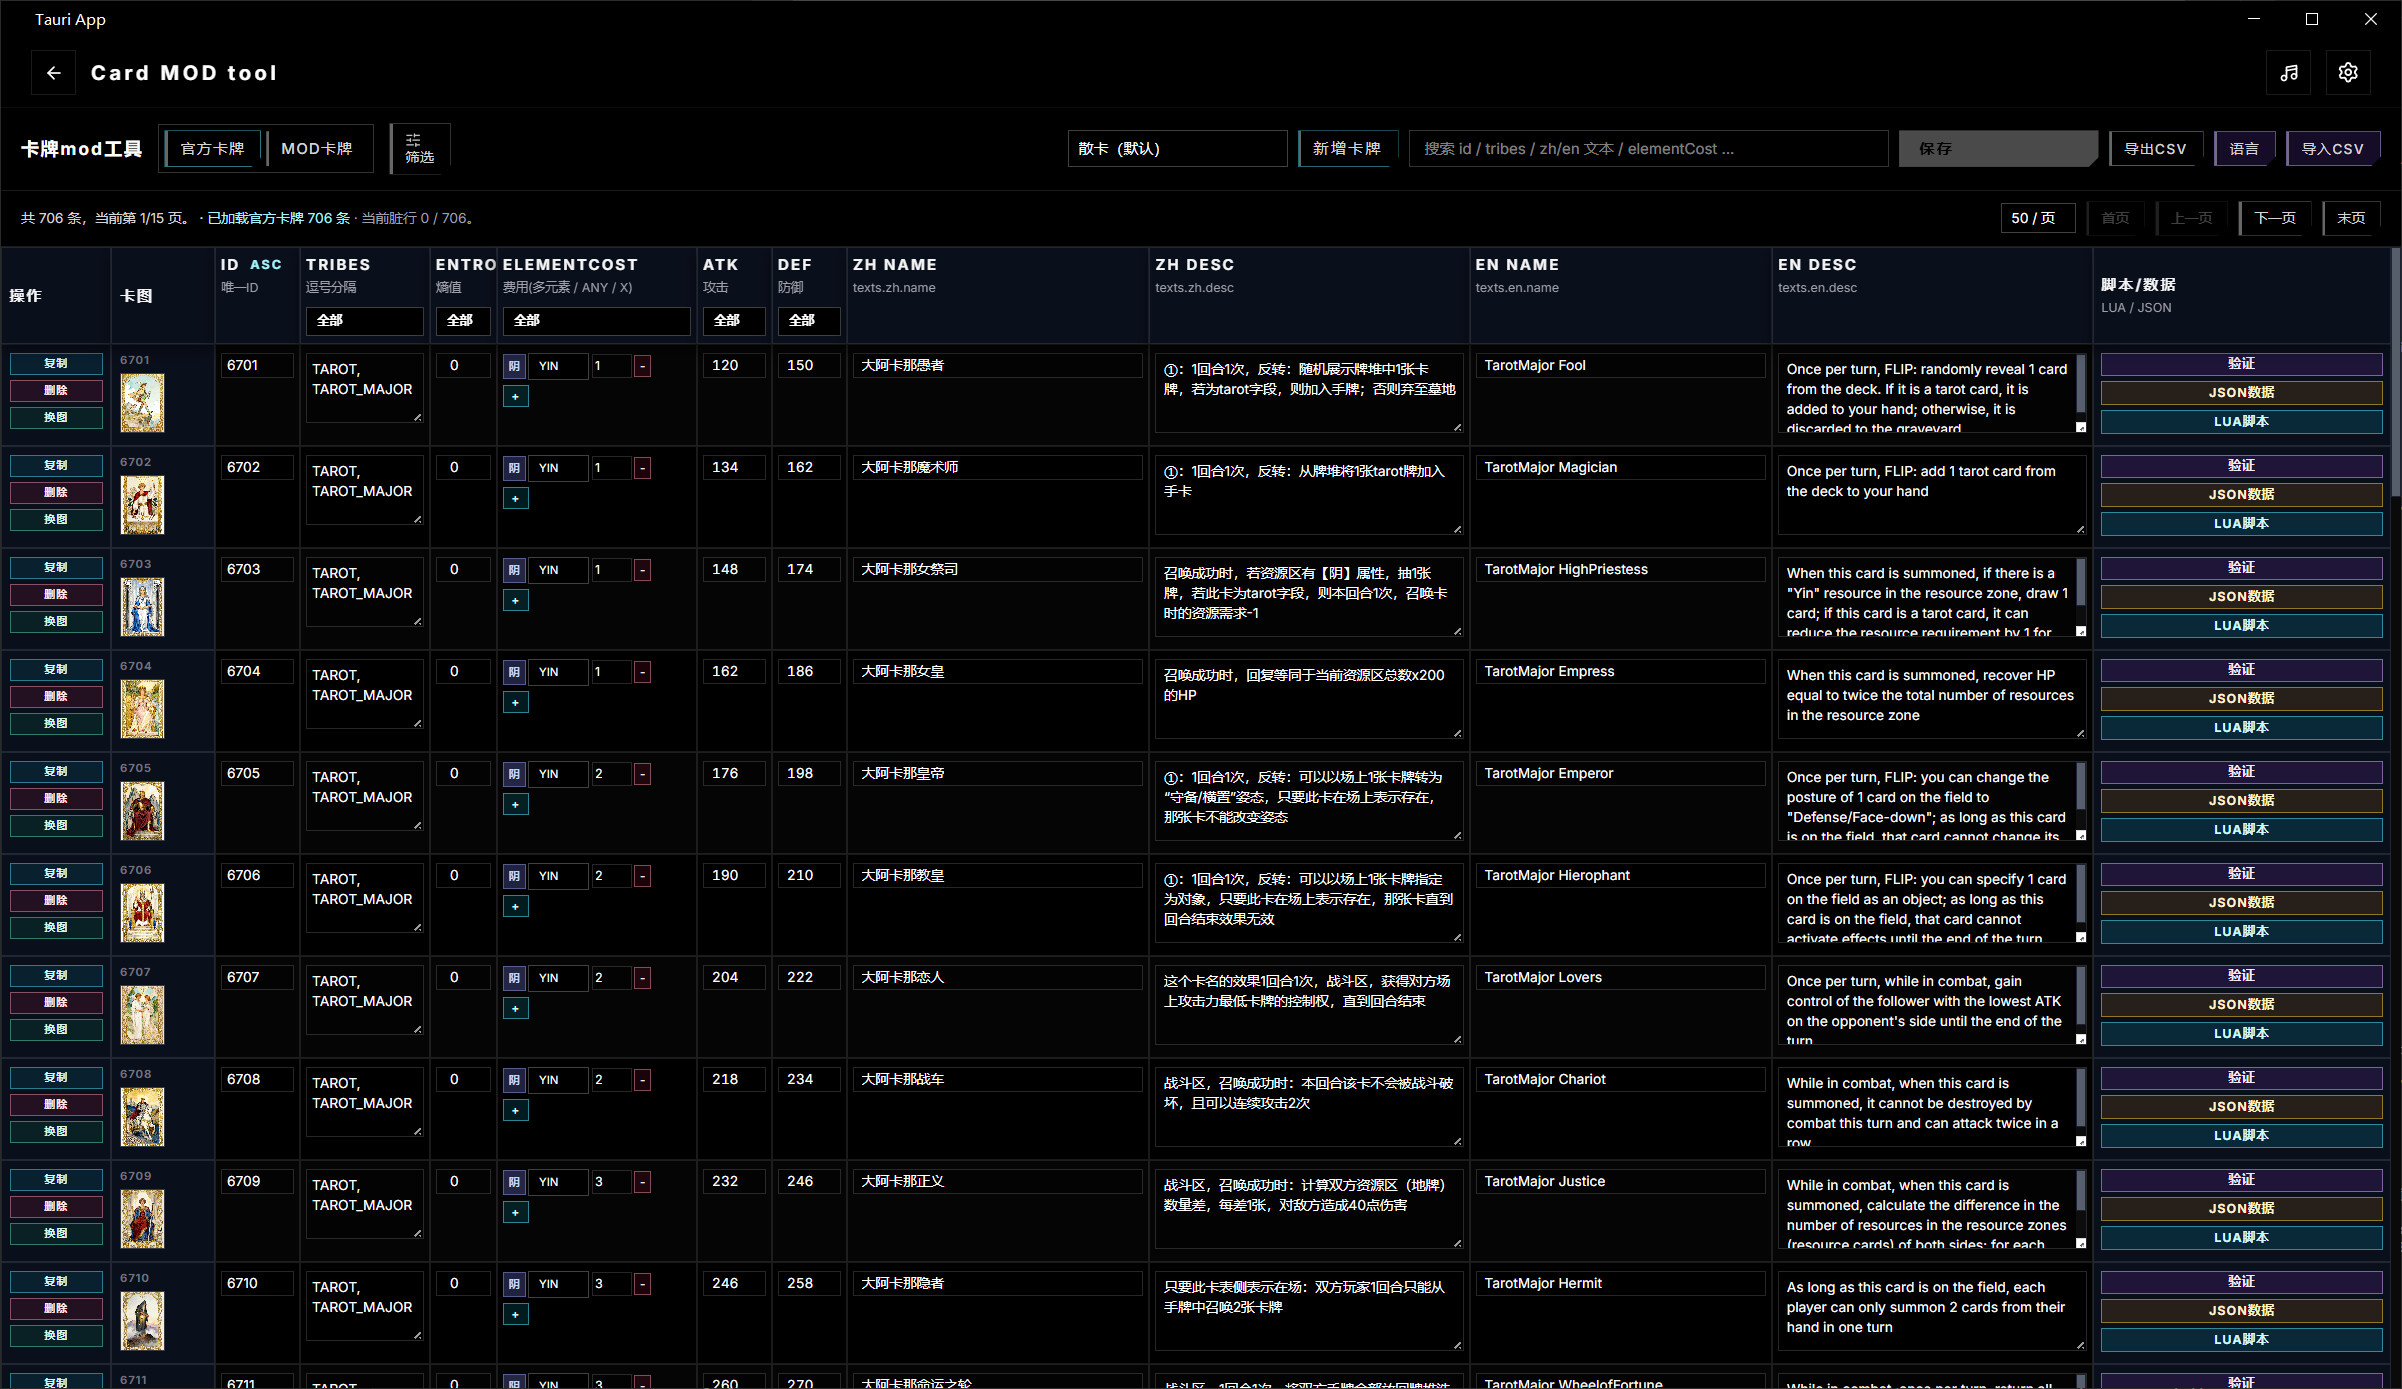
Task: Click the 阴 element icon in row 6703
Action: point(514,570)
